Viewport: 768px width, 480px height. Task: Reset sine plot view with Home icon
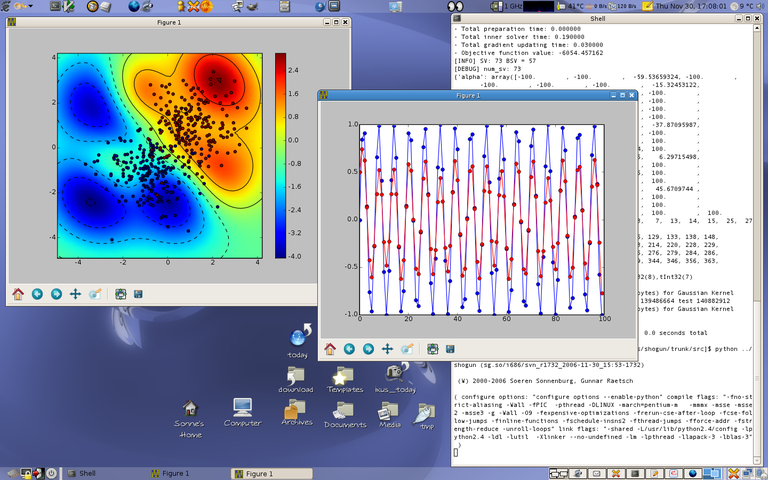[x=330, y=349]
